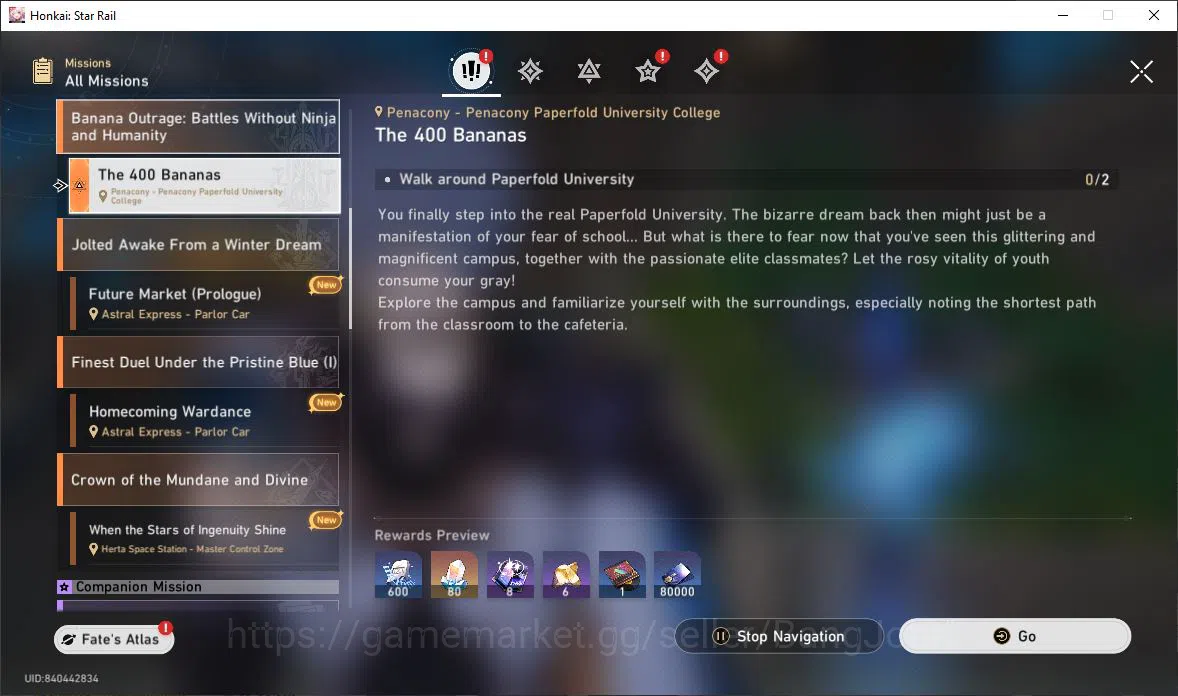Viewport: 1178px width, 696px height.
Task: Click the Companion Mission section header
Action: click(198, 587)
